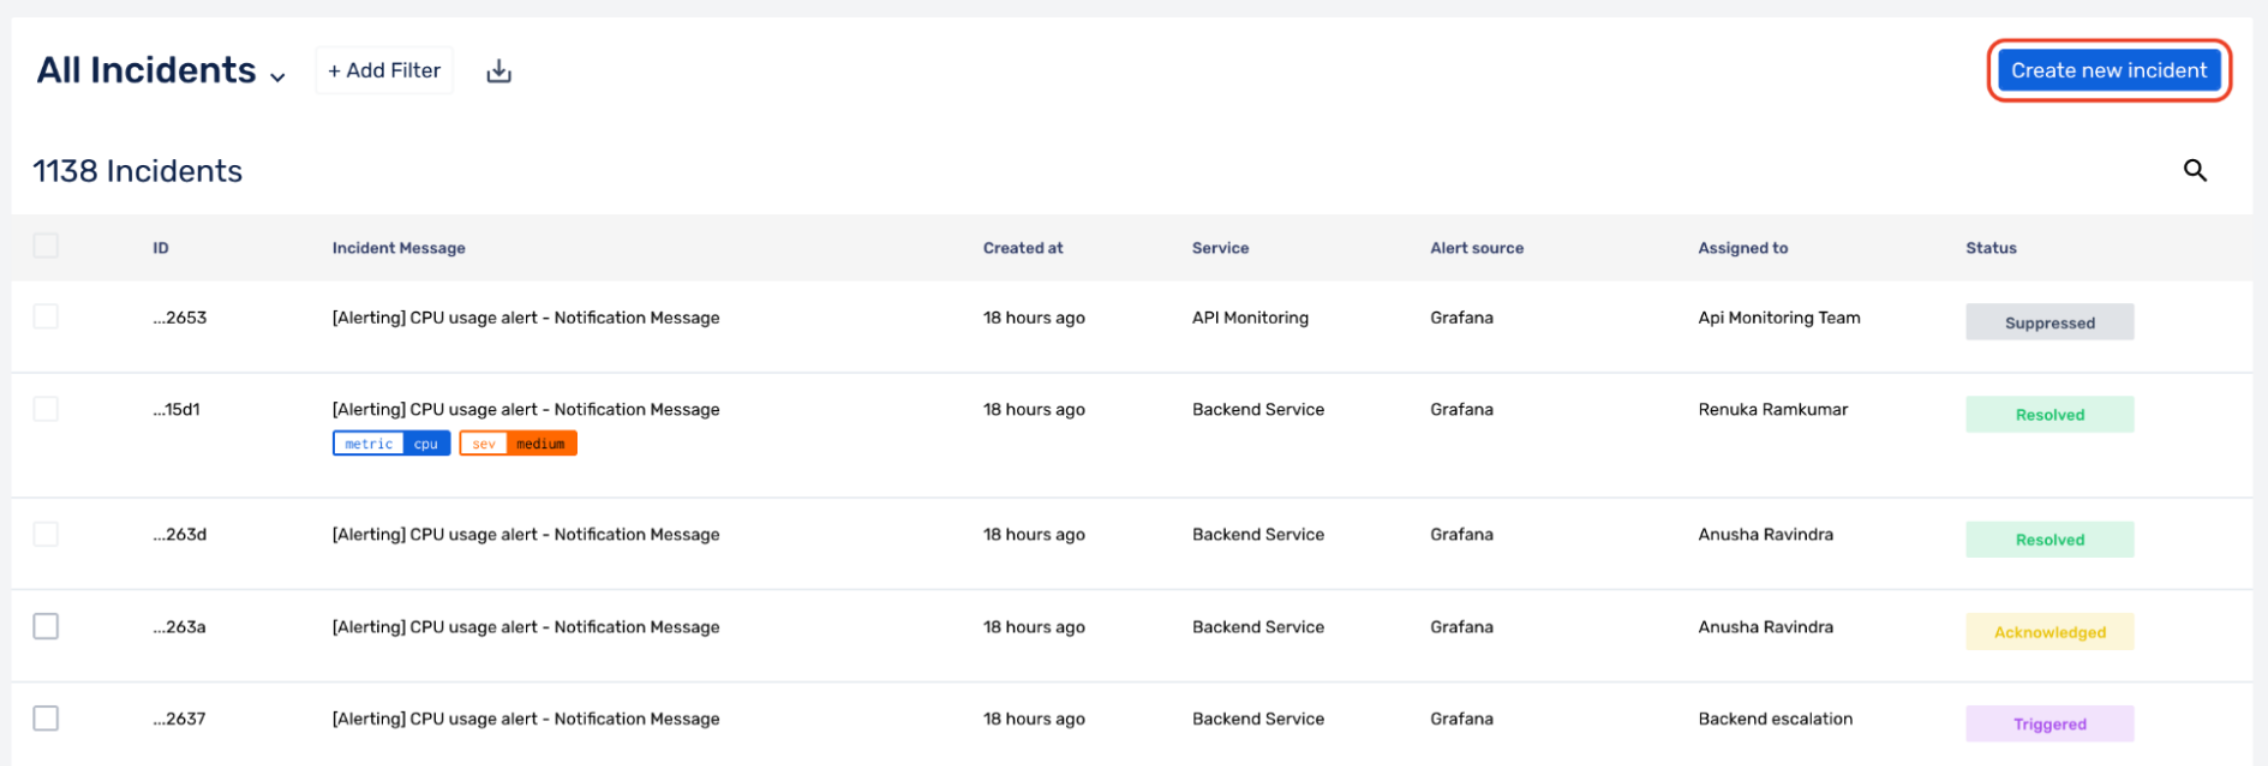Click the Alert source column header

pyautogui.click(x=1477, y=248)
